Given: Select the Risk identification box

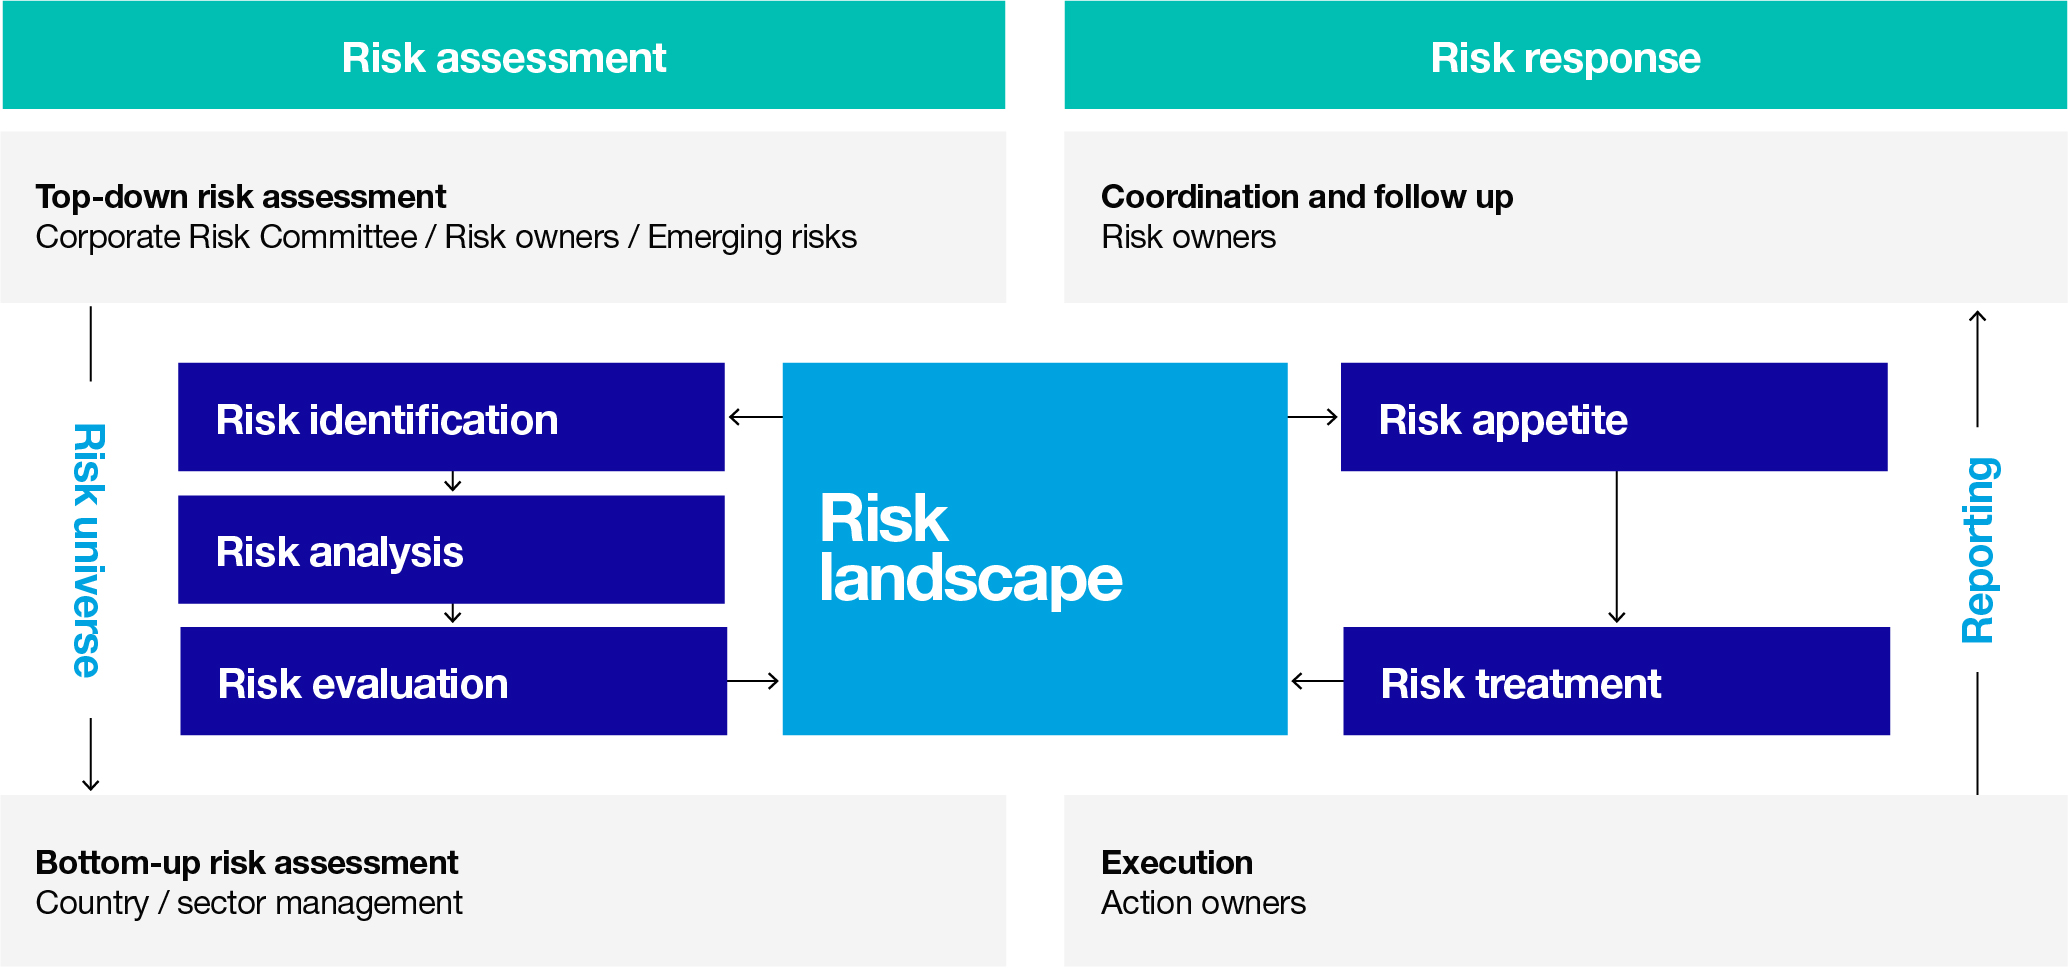Looking at the screenshot, I should [451, 417].
